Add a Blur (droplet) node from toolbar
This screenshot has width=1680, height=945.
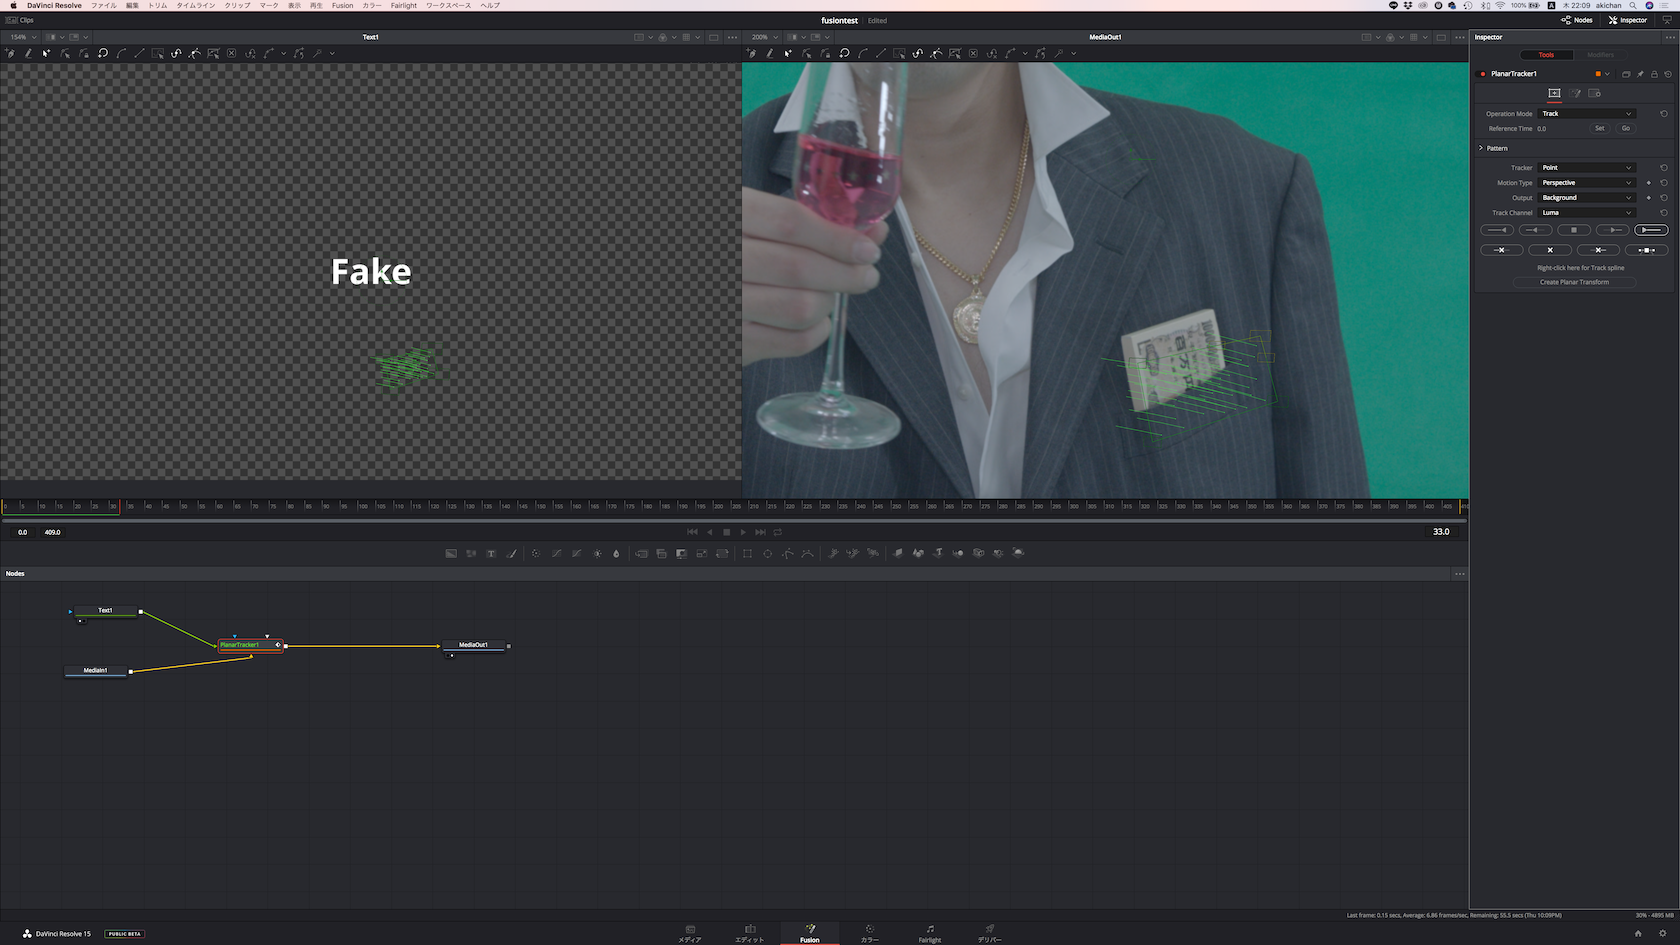click(x=616, y=553)
